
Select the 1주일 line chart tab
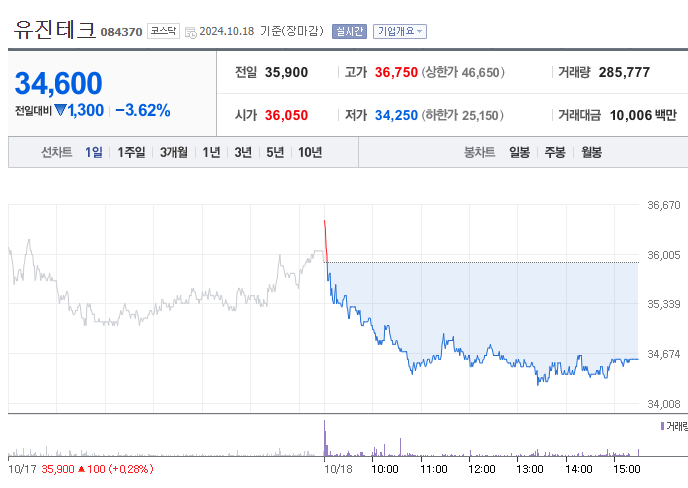click(131, 152)
